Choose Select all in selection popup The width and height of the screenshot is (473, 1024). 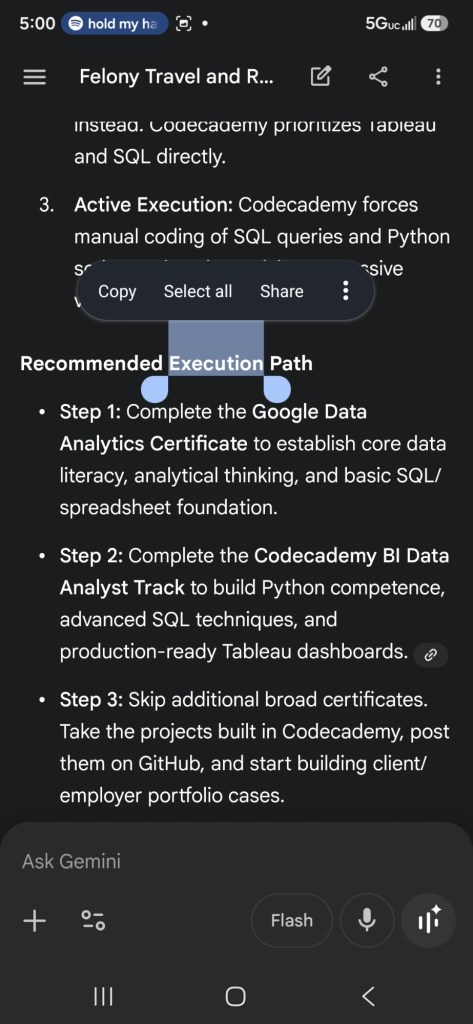point(198,291)
